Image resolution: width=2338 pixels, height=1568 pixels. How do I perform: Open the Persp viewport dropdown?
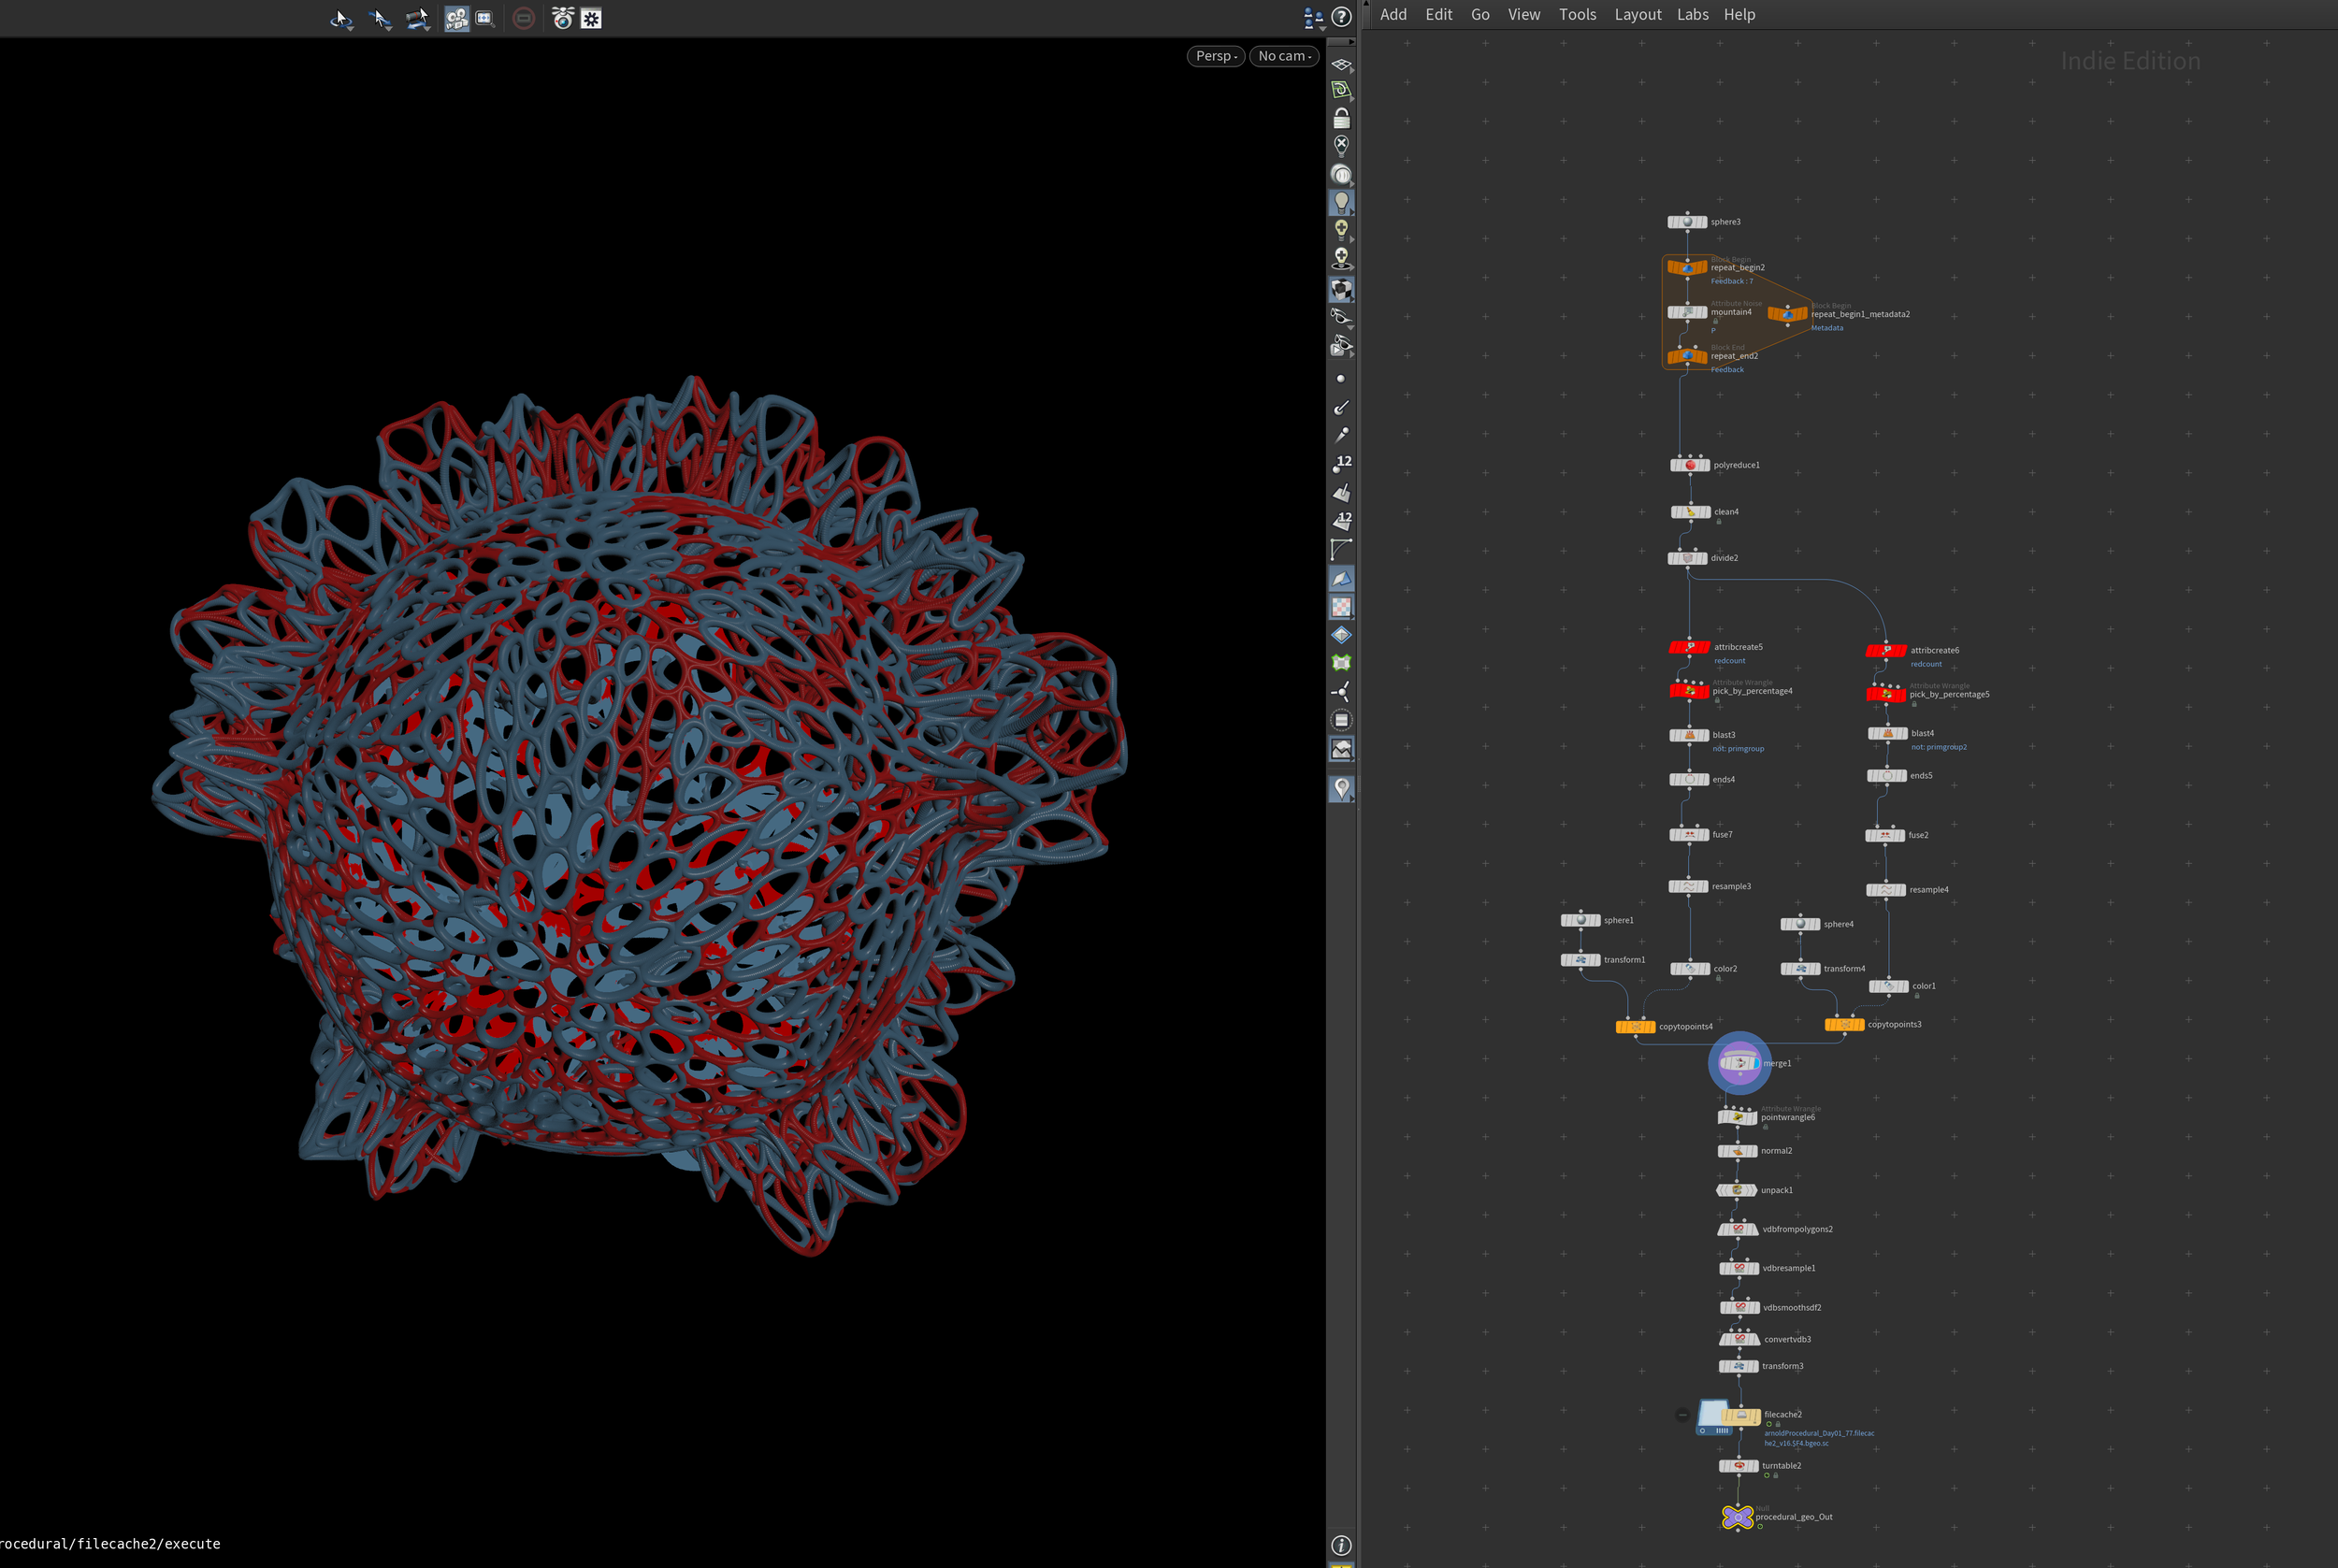coord(1216,56)
